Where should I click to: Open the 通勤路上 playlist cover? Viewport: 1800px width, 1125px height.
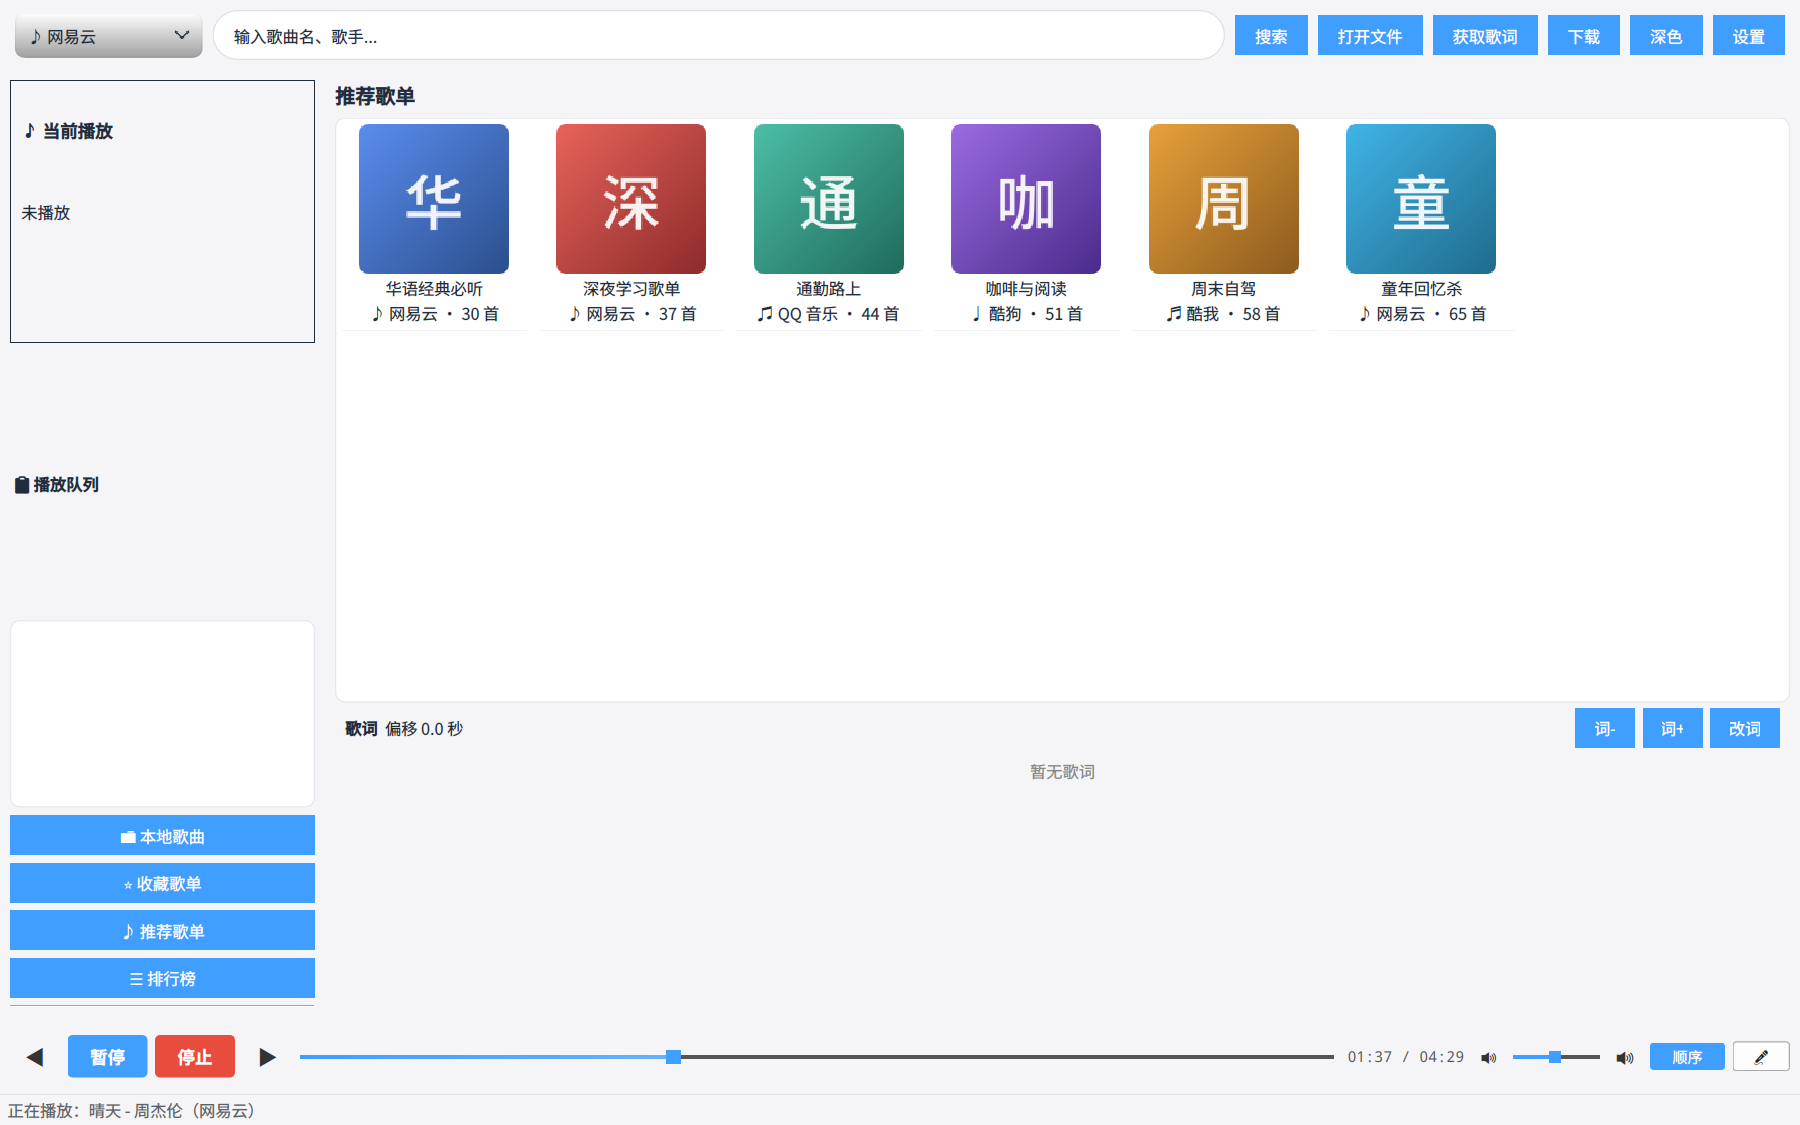pos(829,199)
